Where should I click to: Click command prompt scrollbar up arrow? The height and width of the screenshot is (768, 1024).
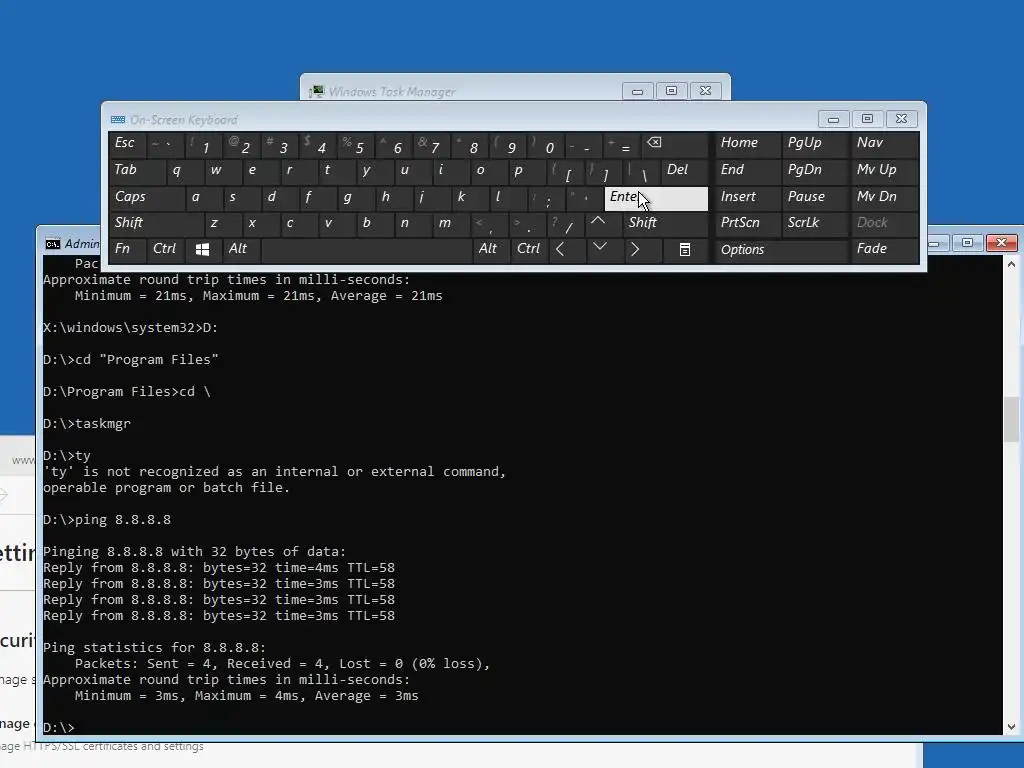[x=1012, y=265]
